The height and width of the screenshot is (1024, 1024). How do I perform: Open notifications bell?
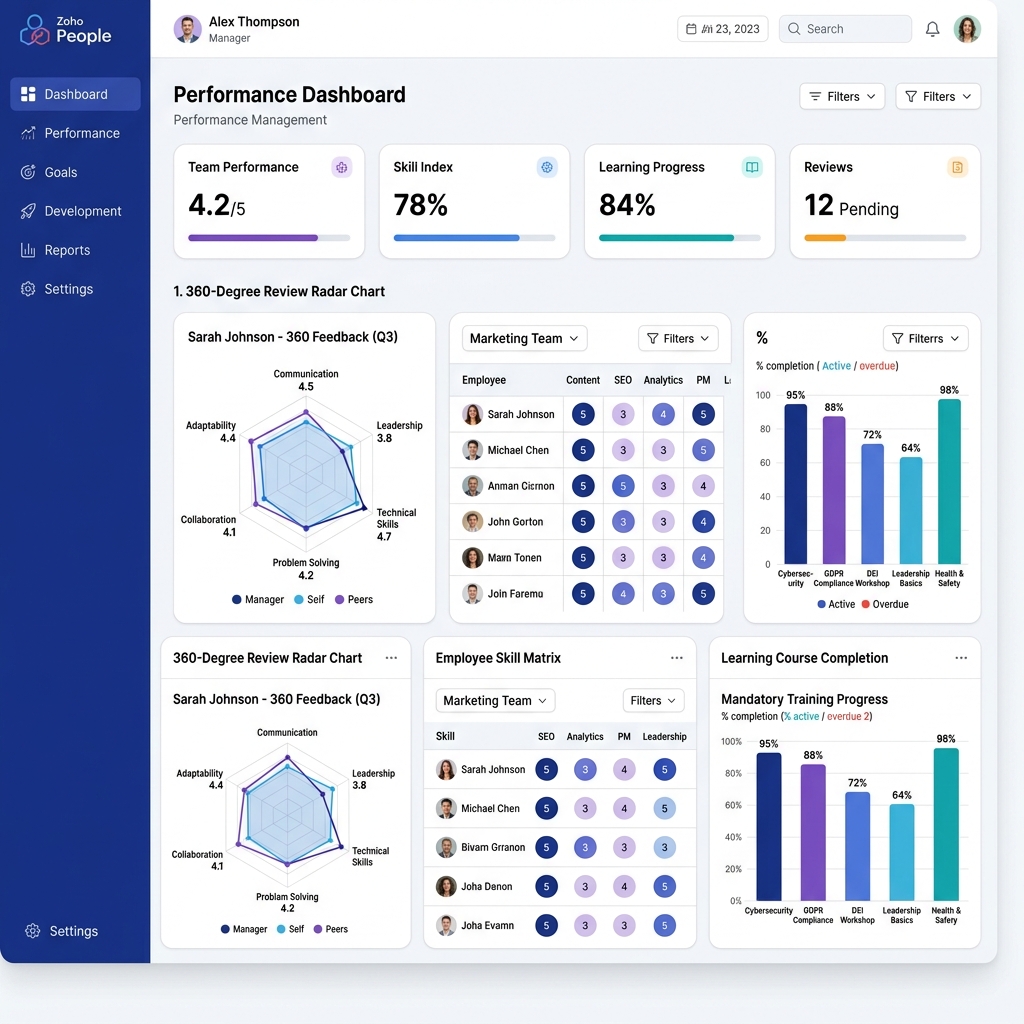pos(933,29)
